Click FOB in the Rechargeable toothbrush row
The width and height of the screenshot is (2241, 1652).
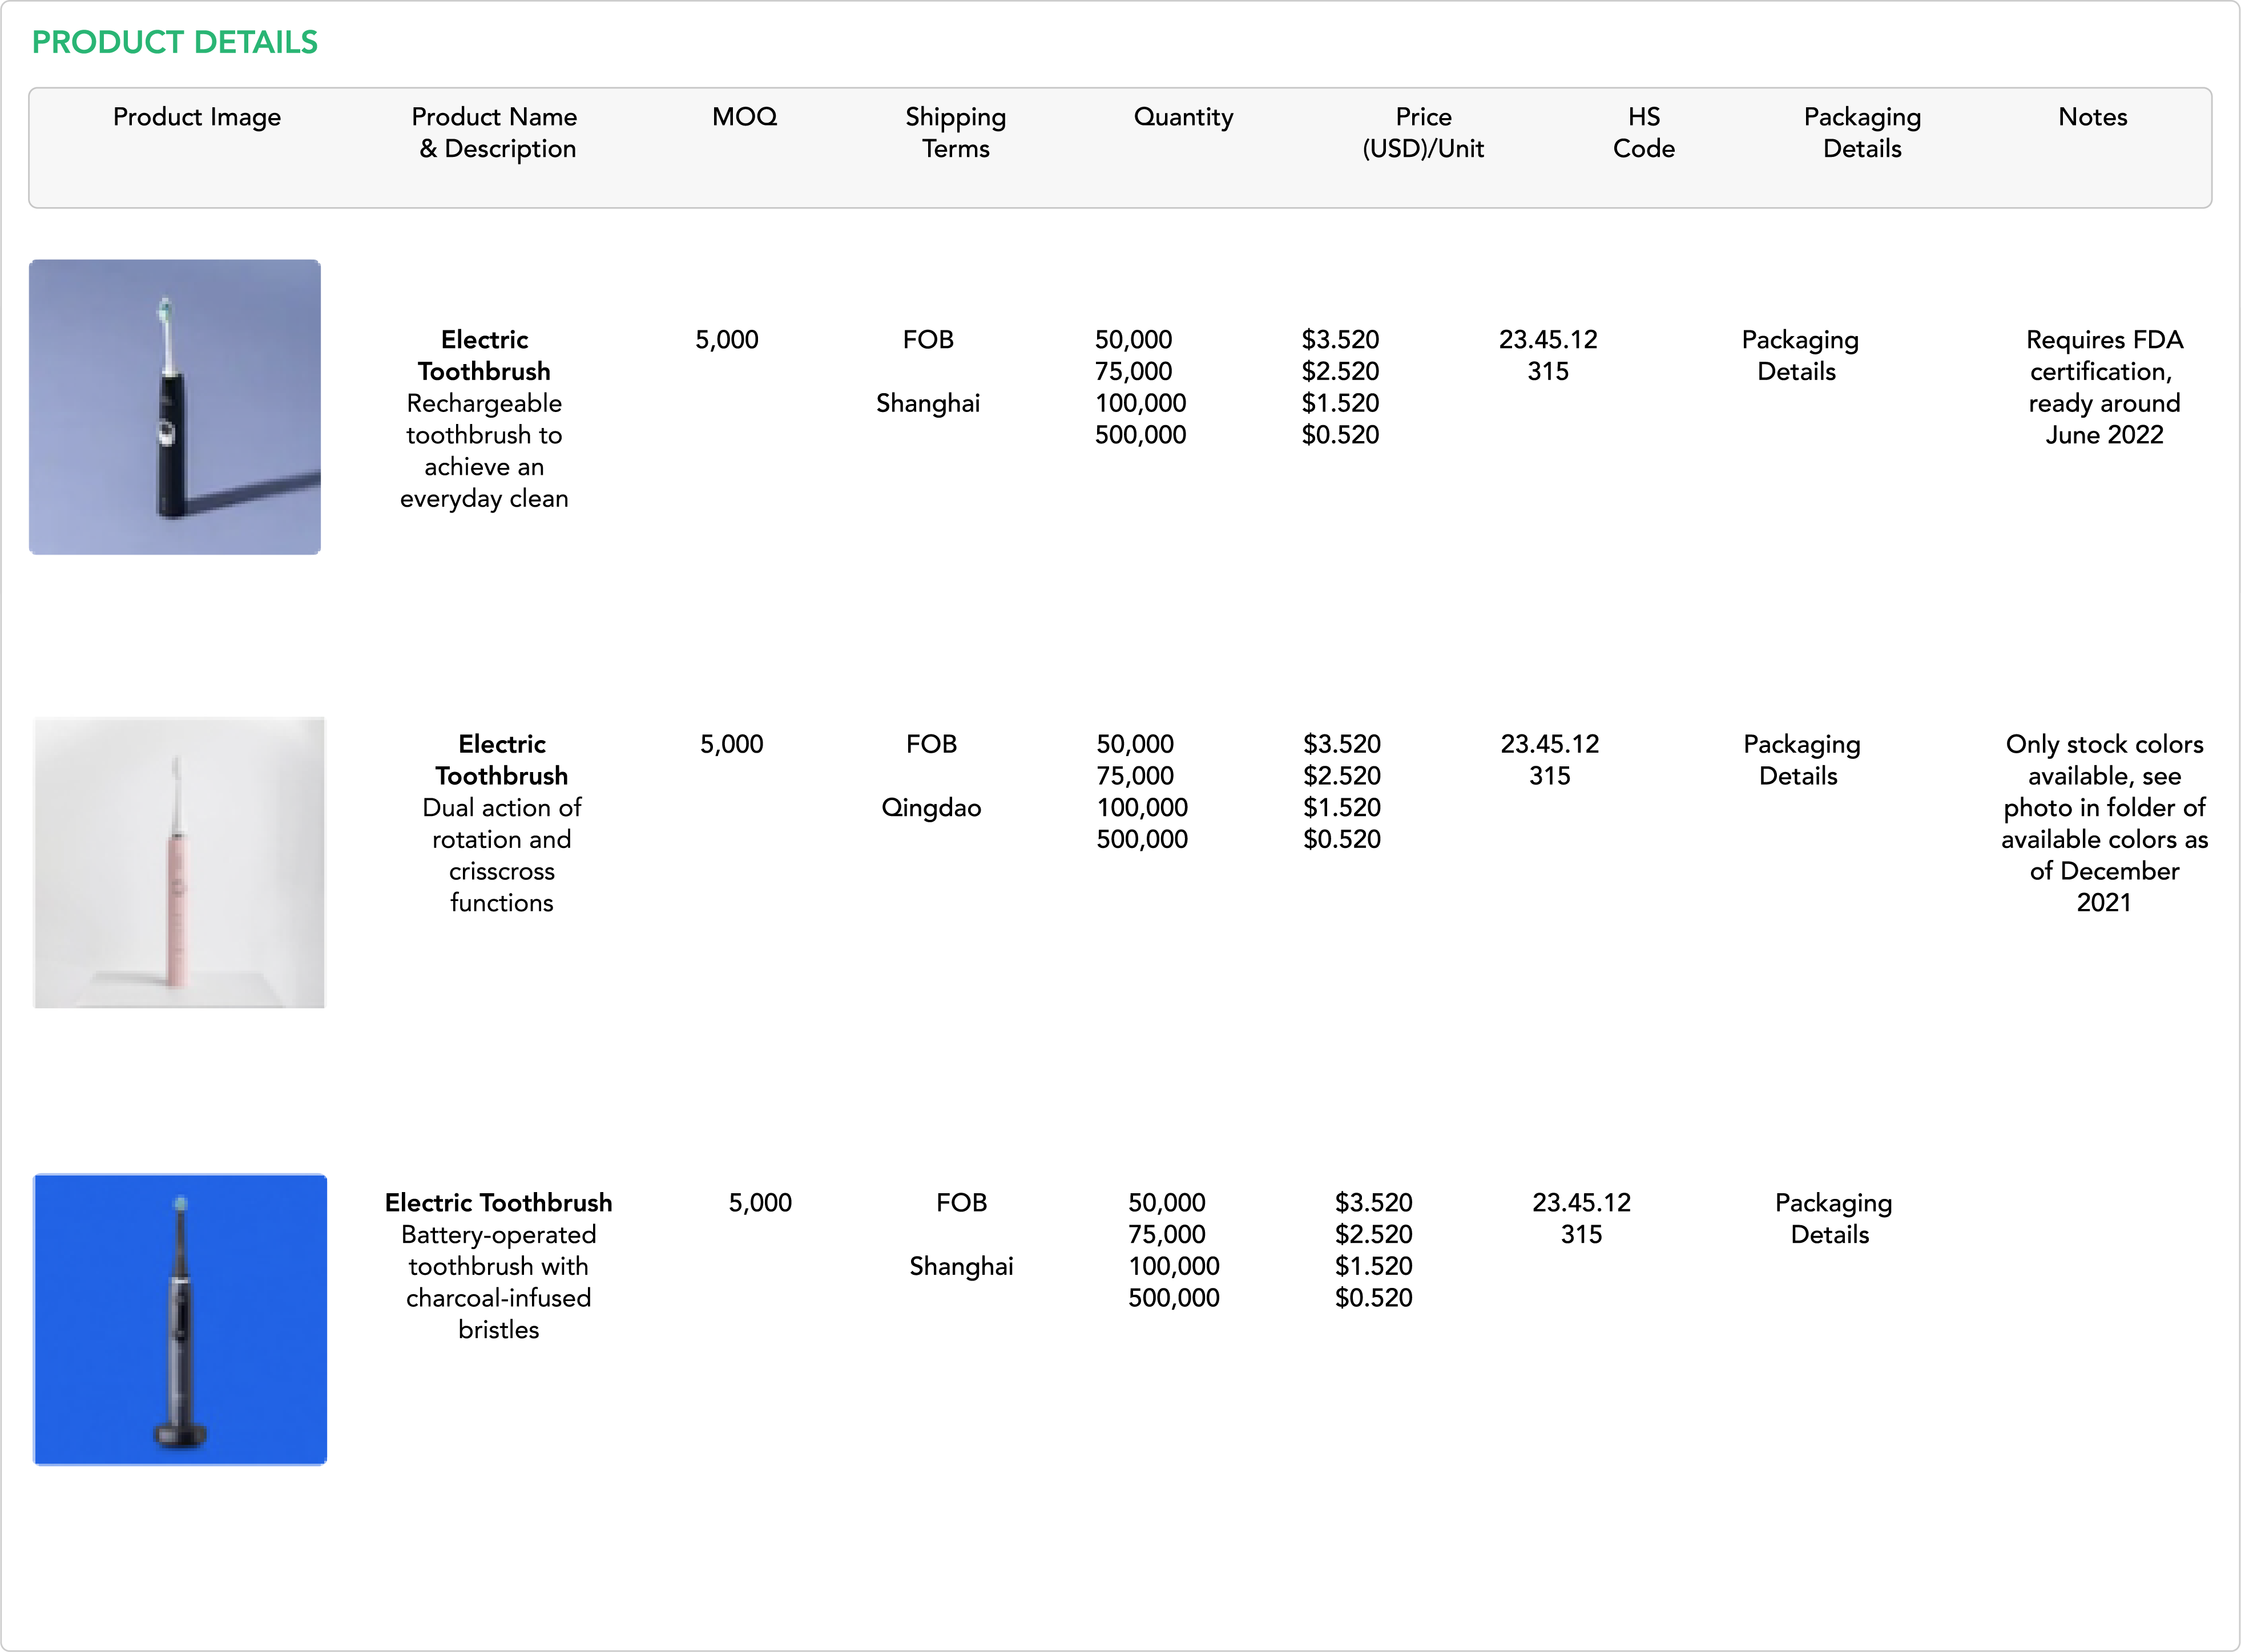(x=928, y=340)
